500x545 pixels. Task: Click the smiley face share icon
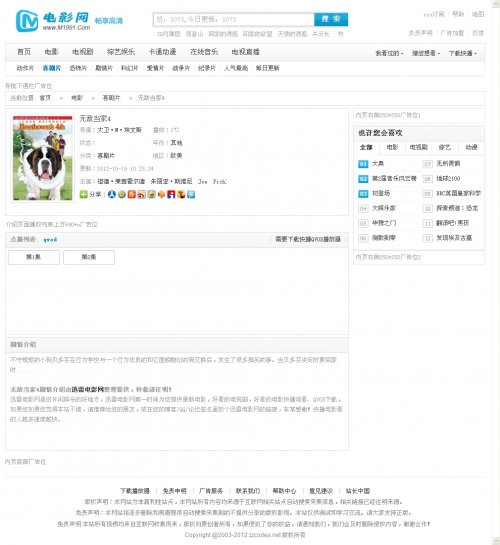click(151, 194)
